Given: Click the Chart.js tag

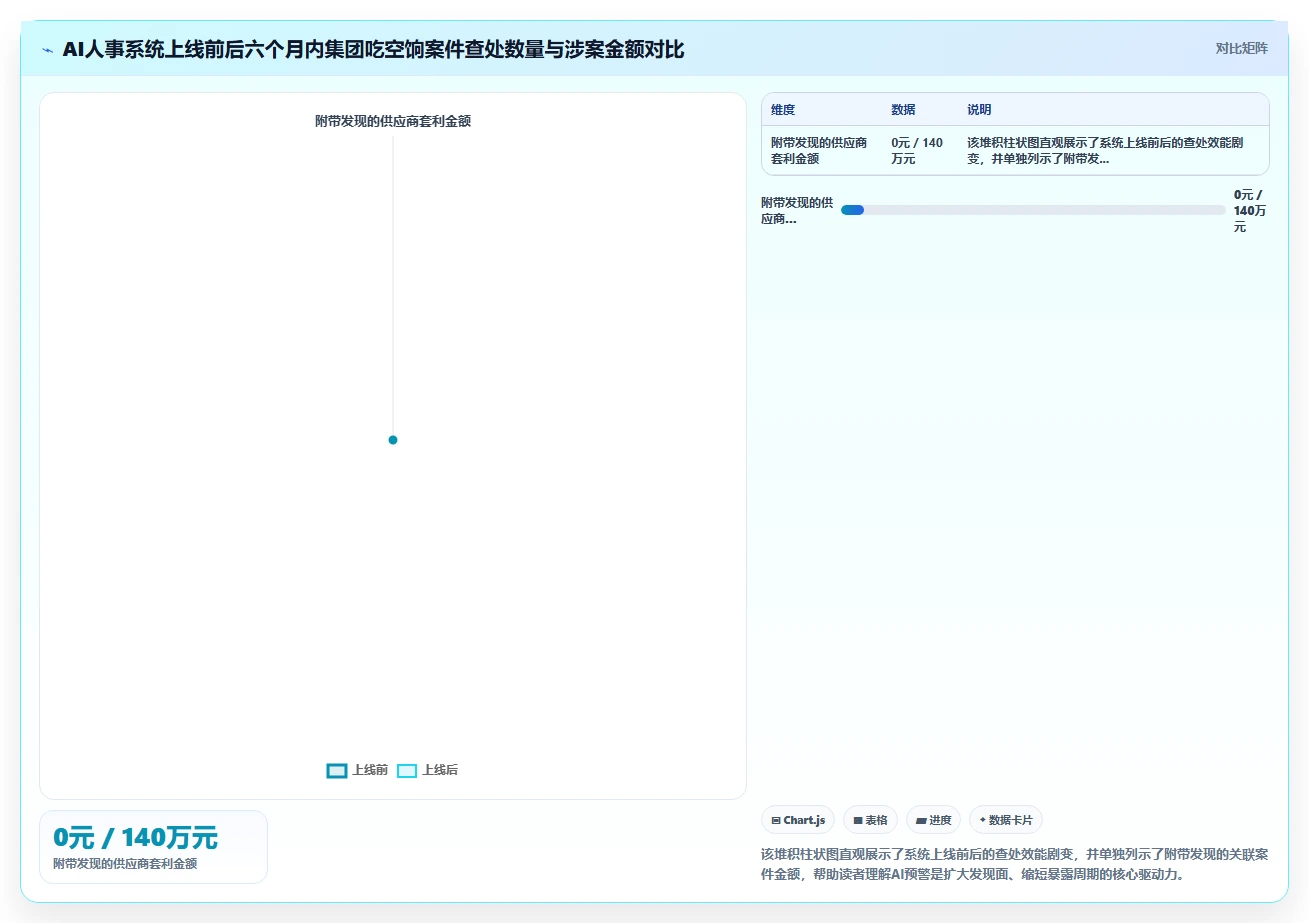Looking at the screenshot, I should (x=798, y=820).
